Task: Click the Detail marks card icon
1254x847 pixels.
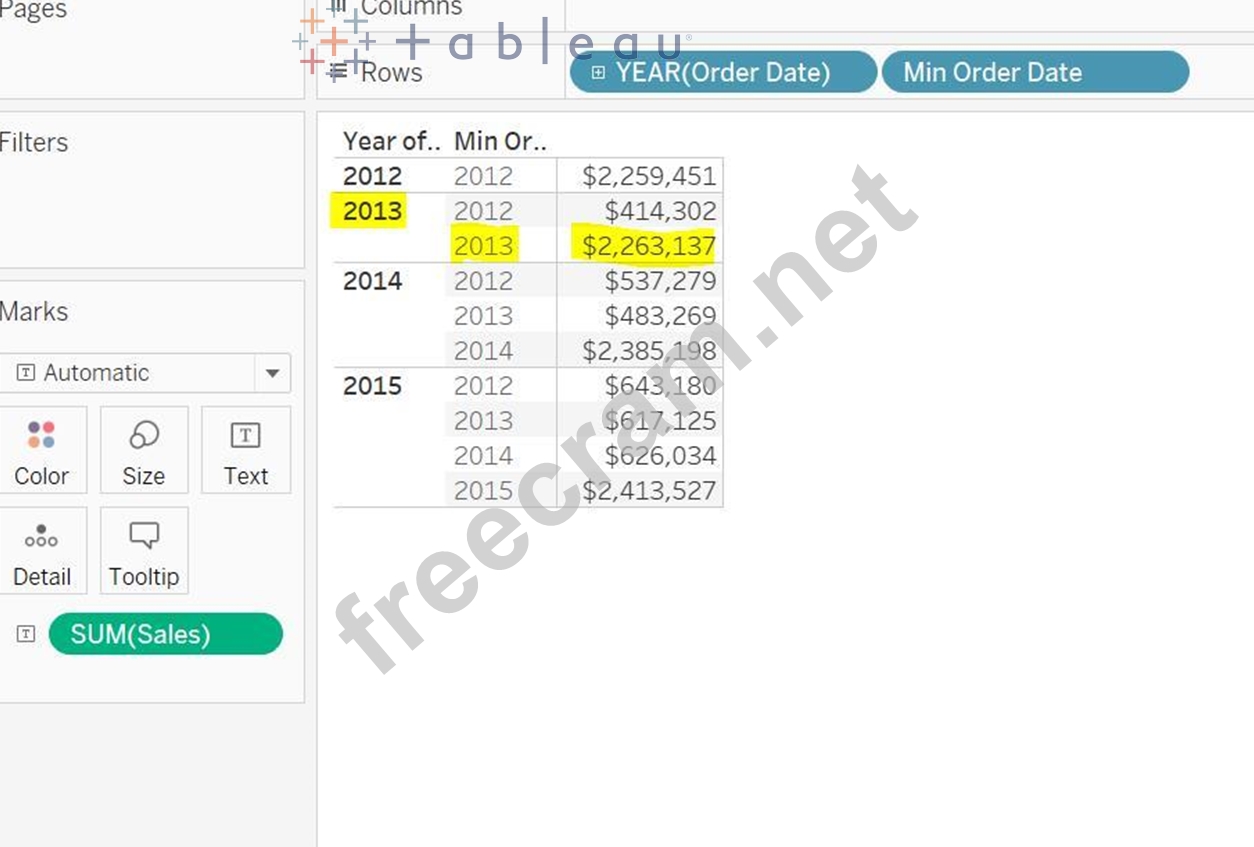Action: pyautogui.click(x=41, y=536)
